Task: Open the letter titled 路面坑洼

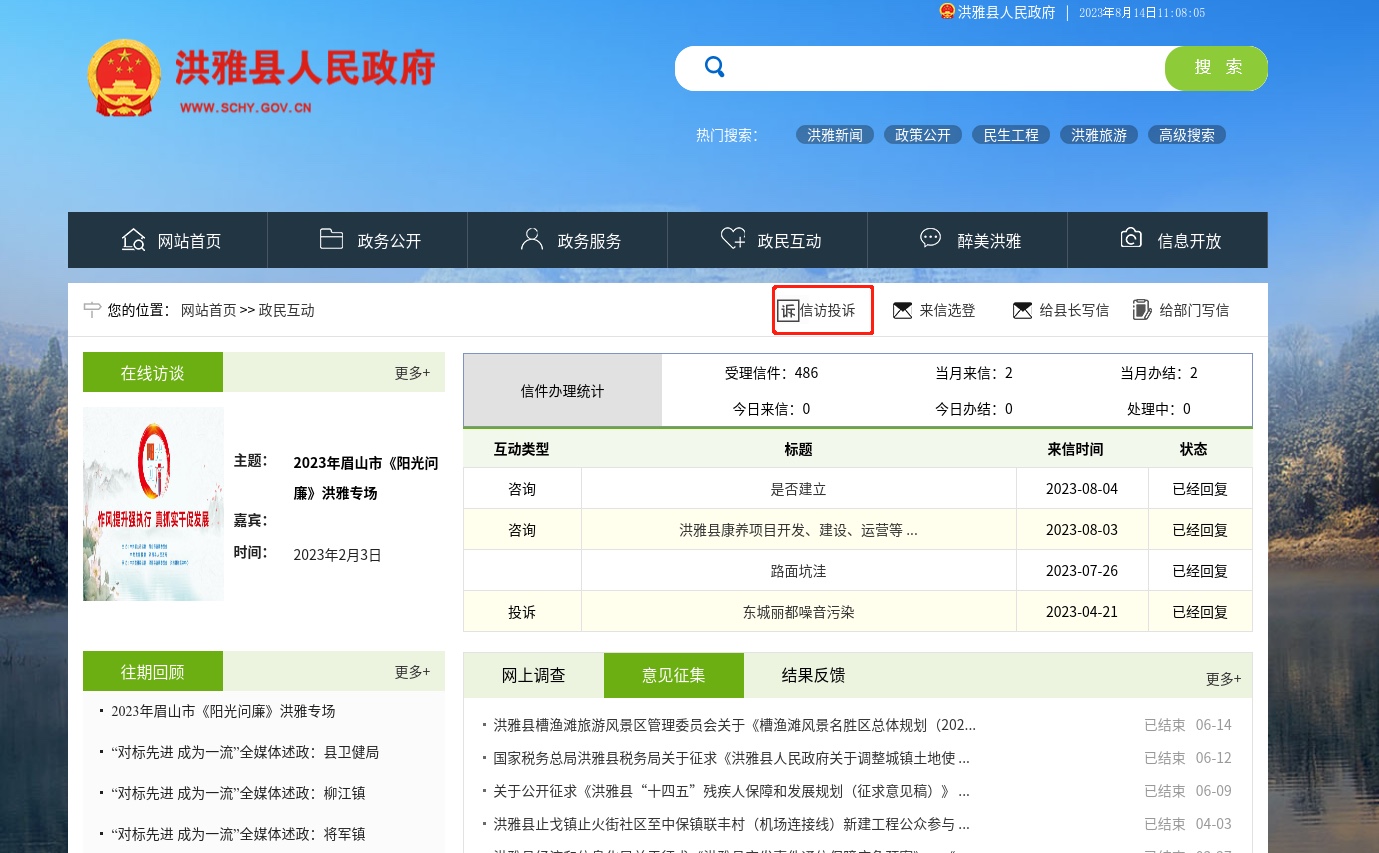Action: click(798, 572)
